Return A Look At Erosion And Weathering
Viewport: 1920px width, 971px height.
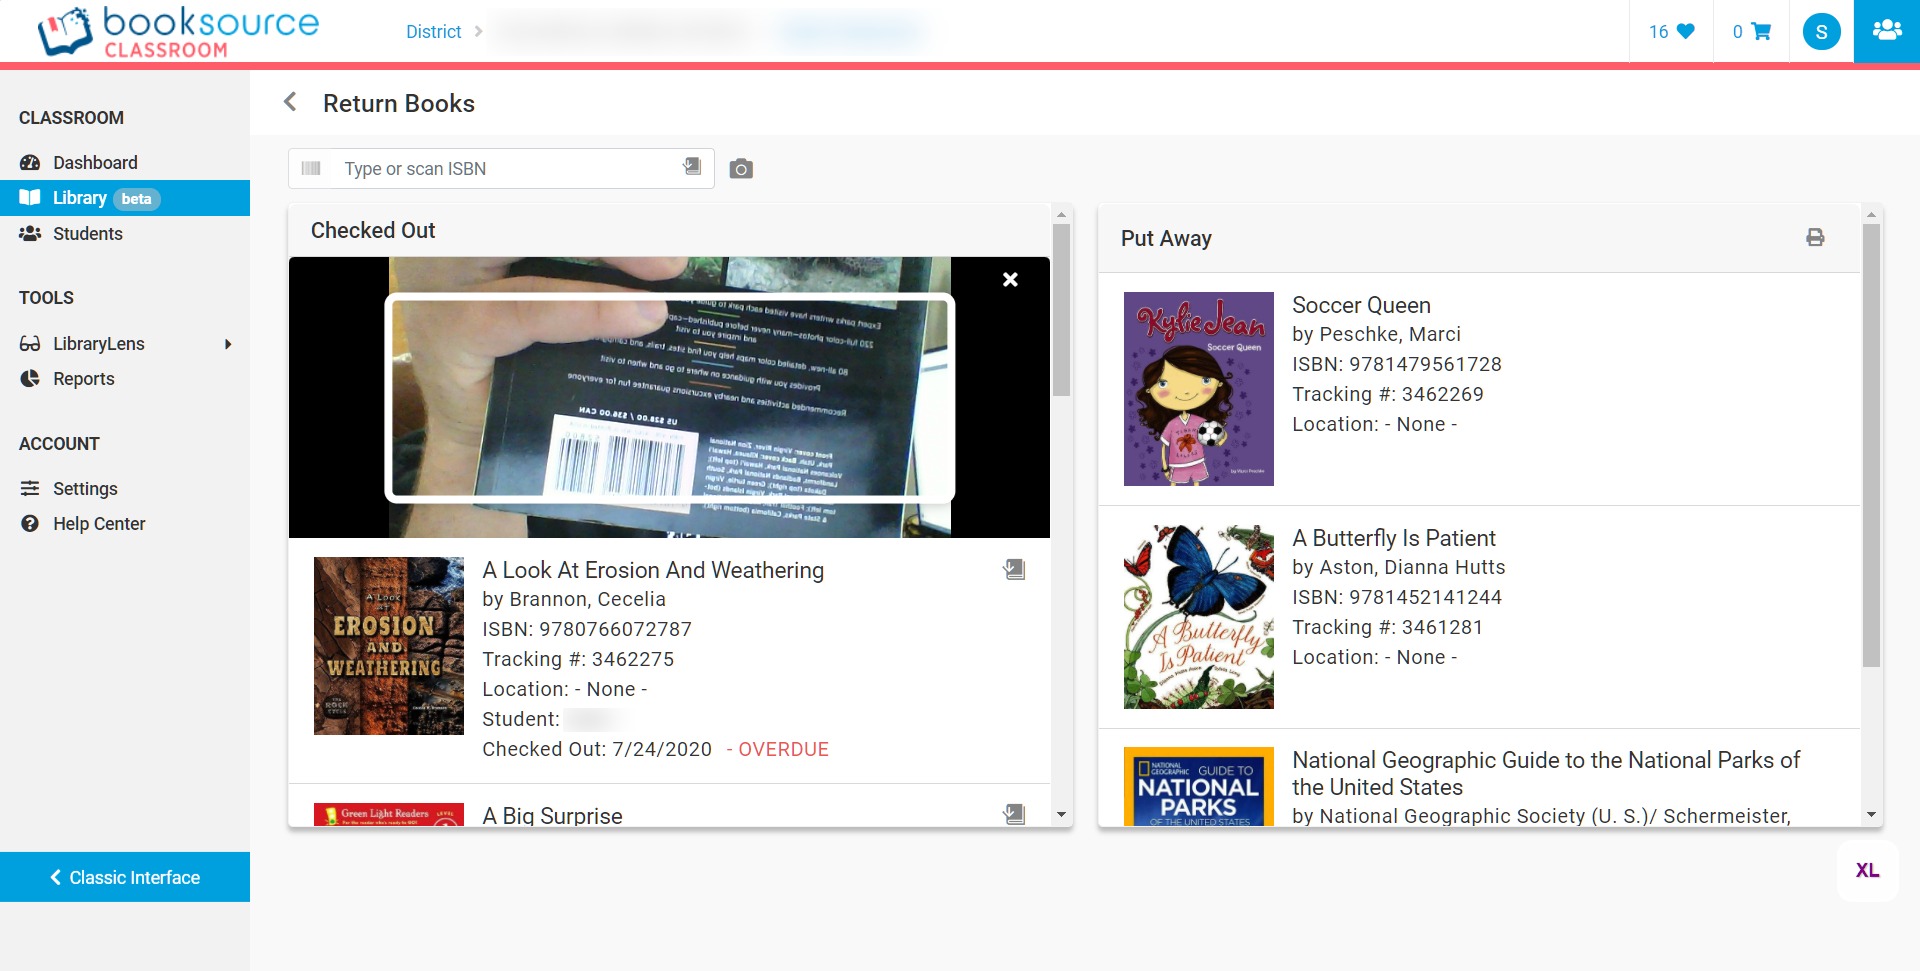1014,569
